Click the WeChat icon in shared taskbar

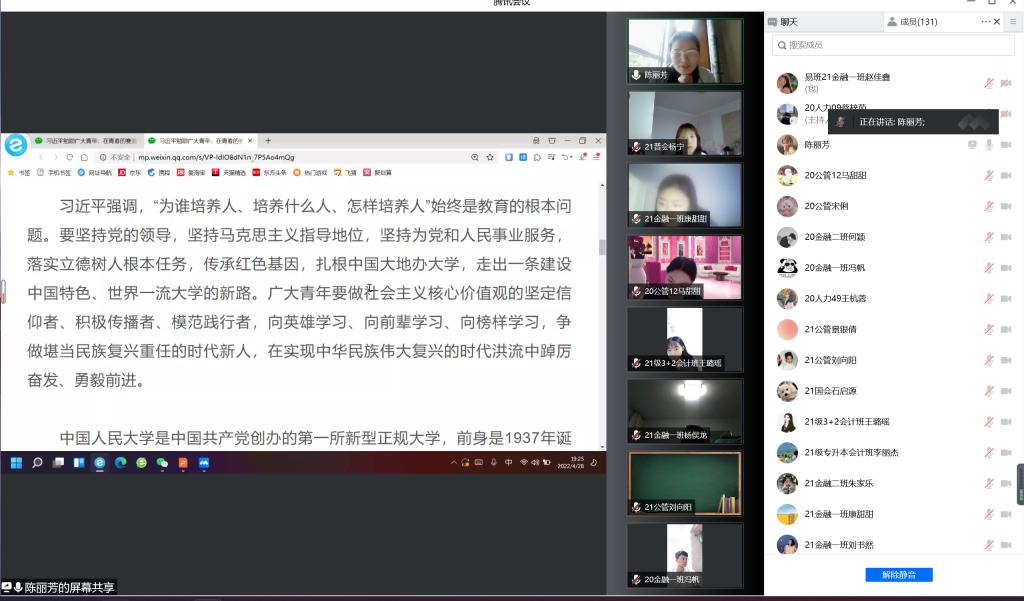tap(162, 463)
